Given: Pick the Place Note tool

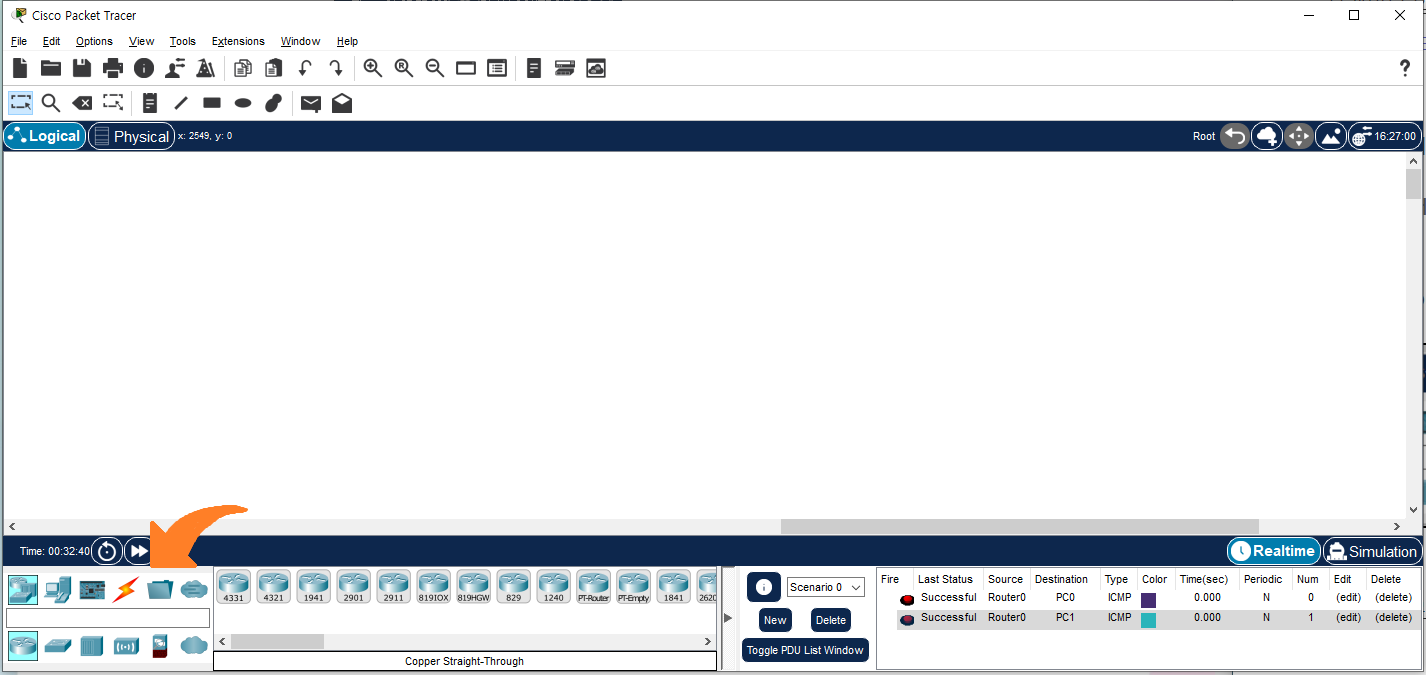Looking at the screenshot, I should [150, 103].
